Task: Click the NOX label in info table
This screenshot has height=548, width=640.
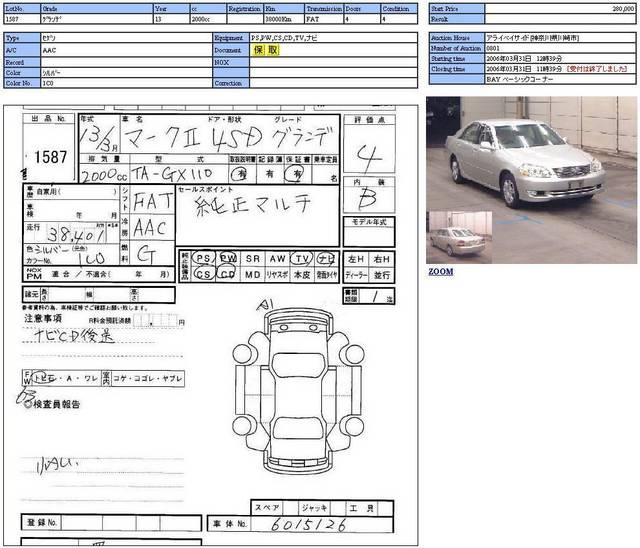Action: click(231, 62)
